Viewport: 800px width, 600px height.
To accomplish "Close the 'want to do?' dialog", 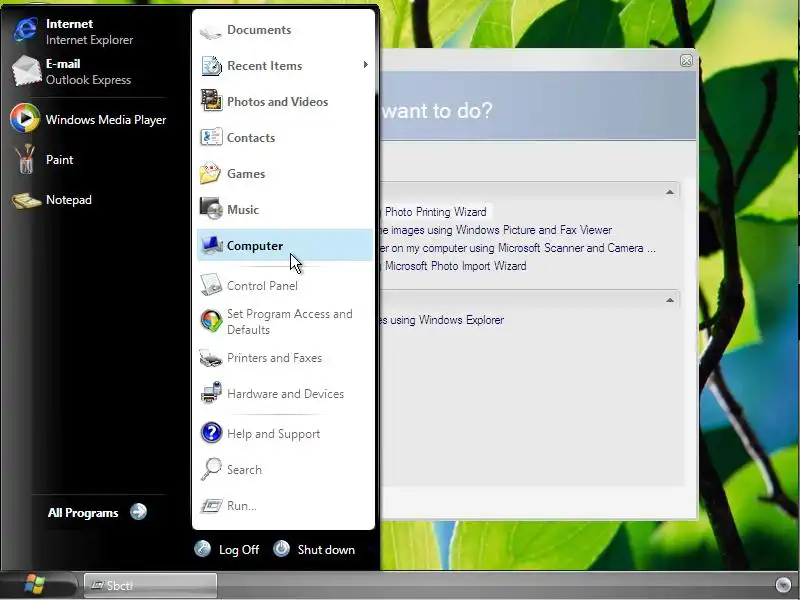I will 686,61.
